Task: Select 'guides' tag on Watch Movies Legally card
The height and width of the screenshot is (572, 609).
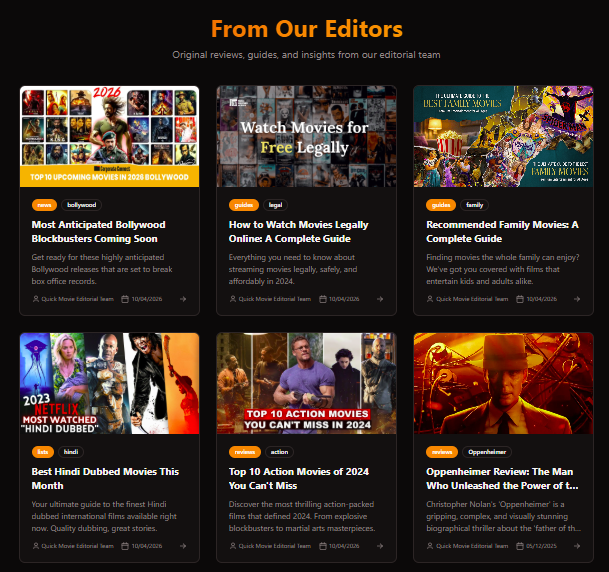Action: [x=244, y=205]
